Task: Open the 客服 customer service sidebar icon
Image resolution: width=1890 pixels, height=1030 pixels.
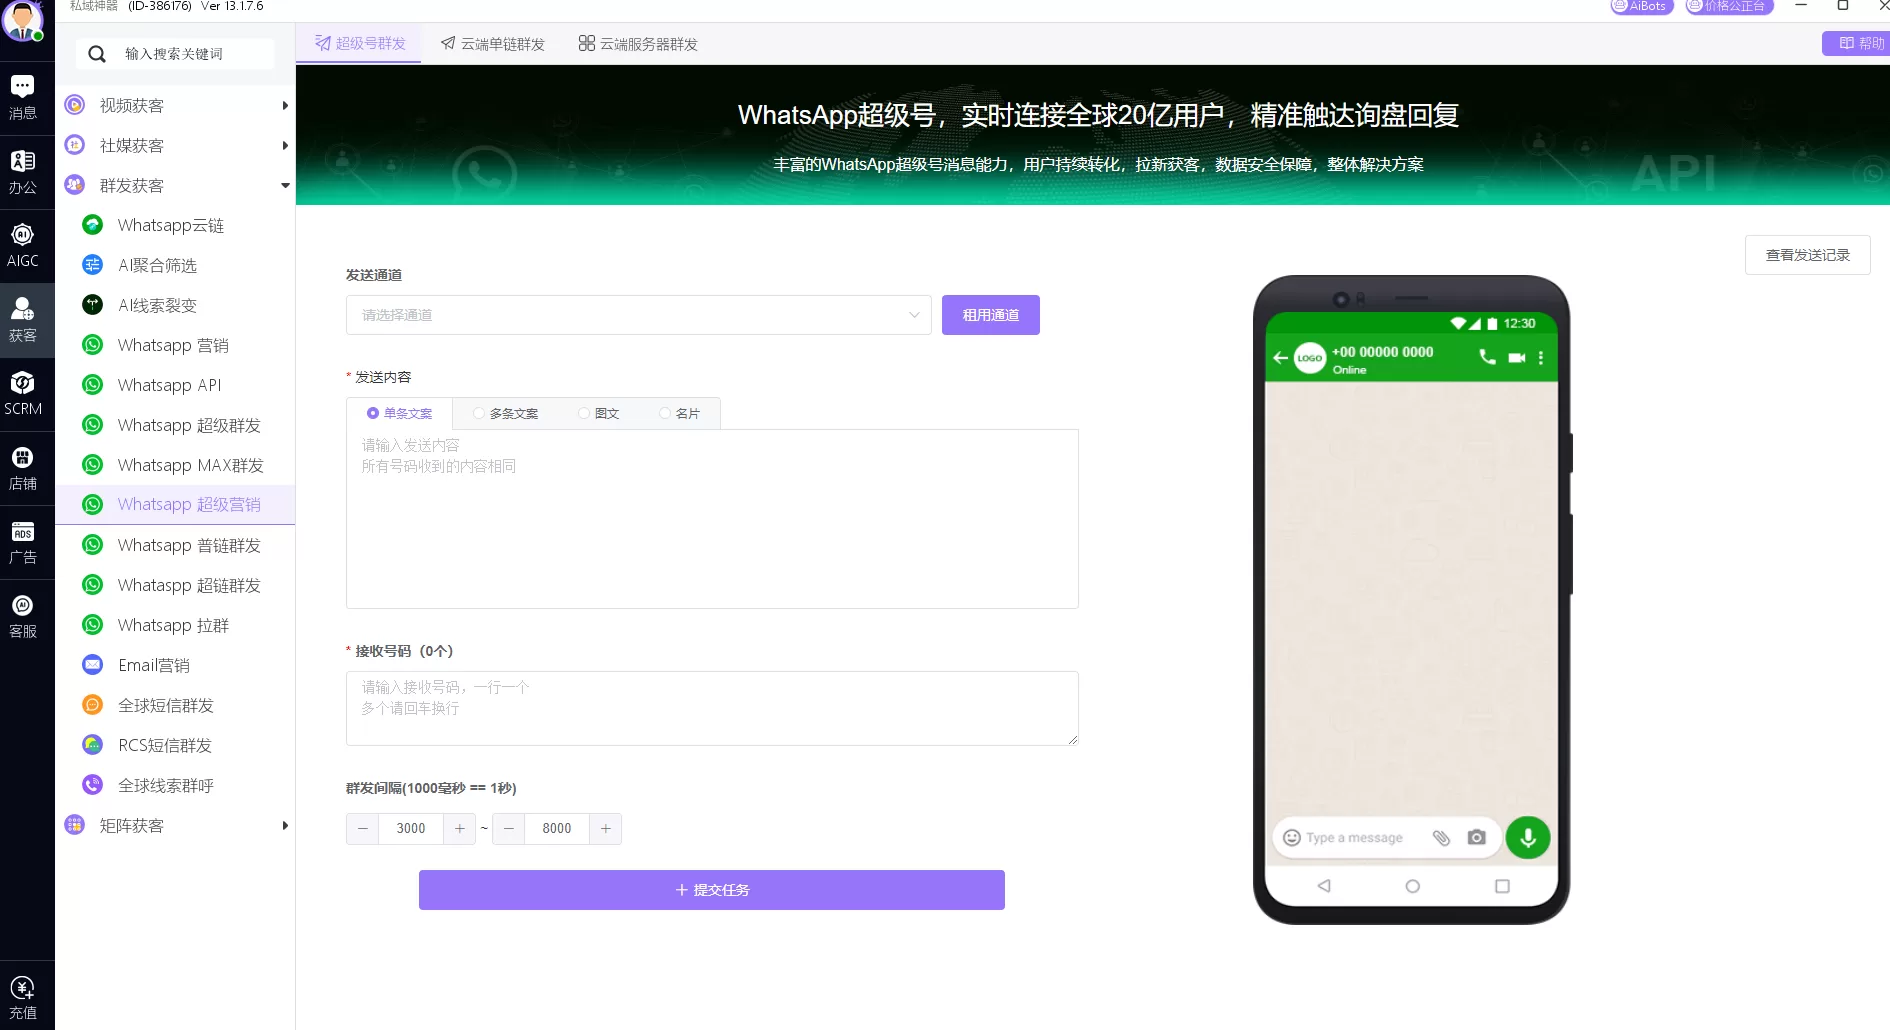Action: pyautogui.click(x=22, y=616)
